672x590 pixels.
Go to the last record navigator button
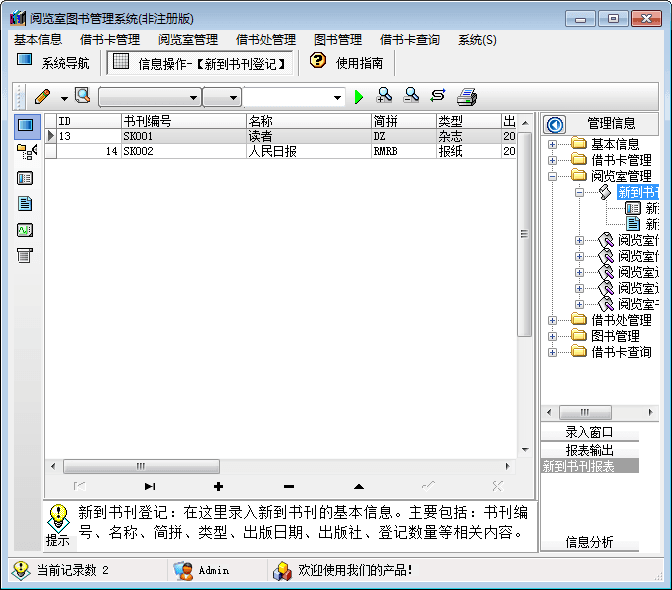(150, 486)
